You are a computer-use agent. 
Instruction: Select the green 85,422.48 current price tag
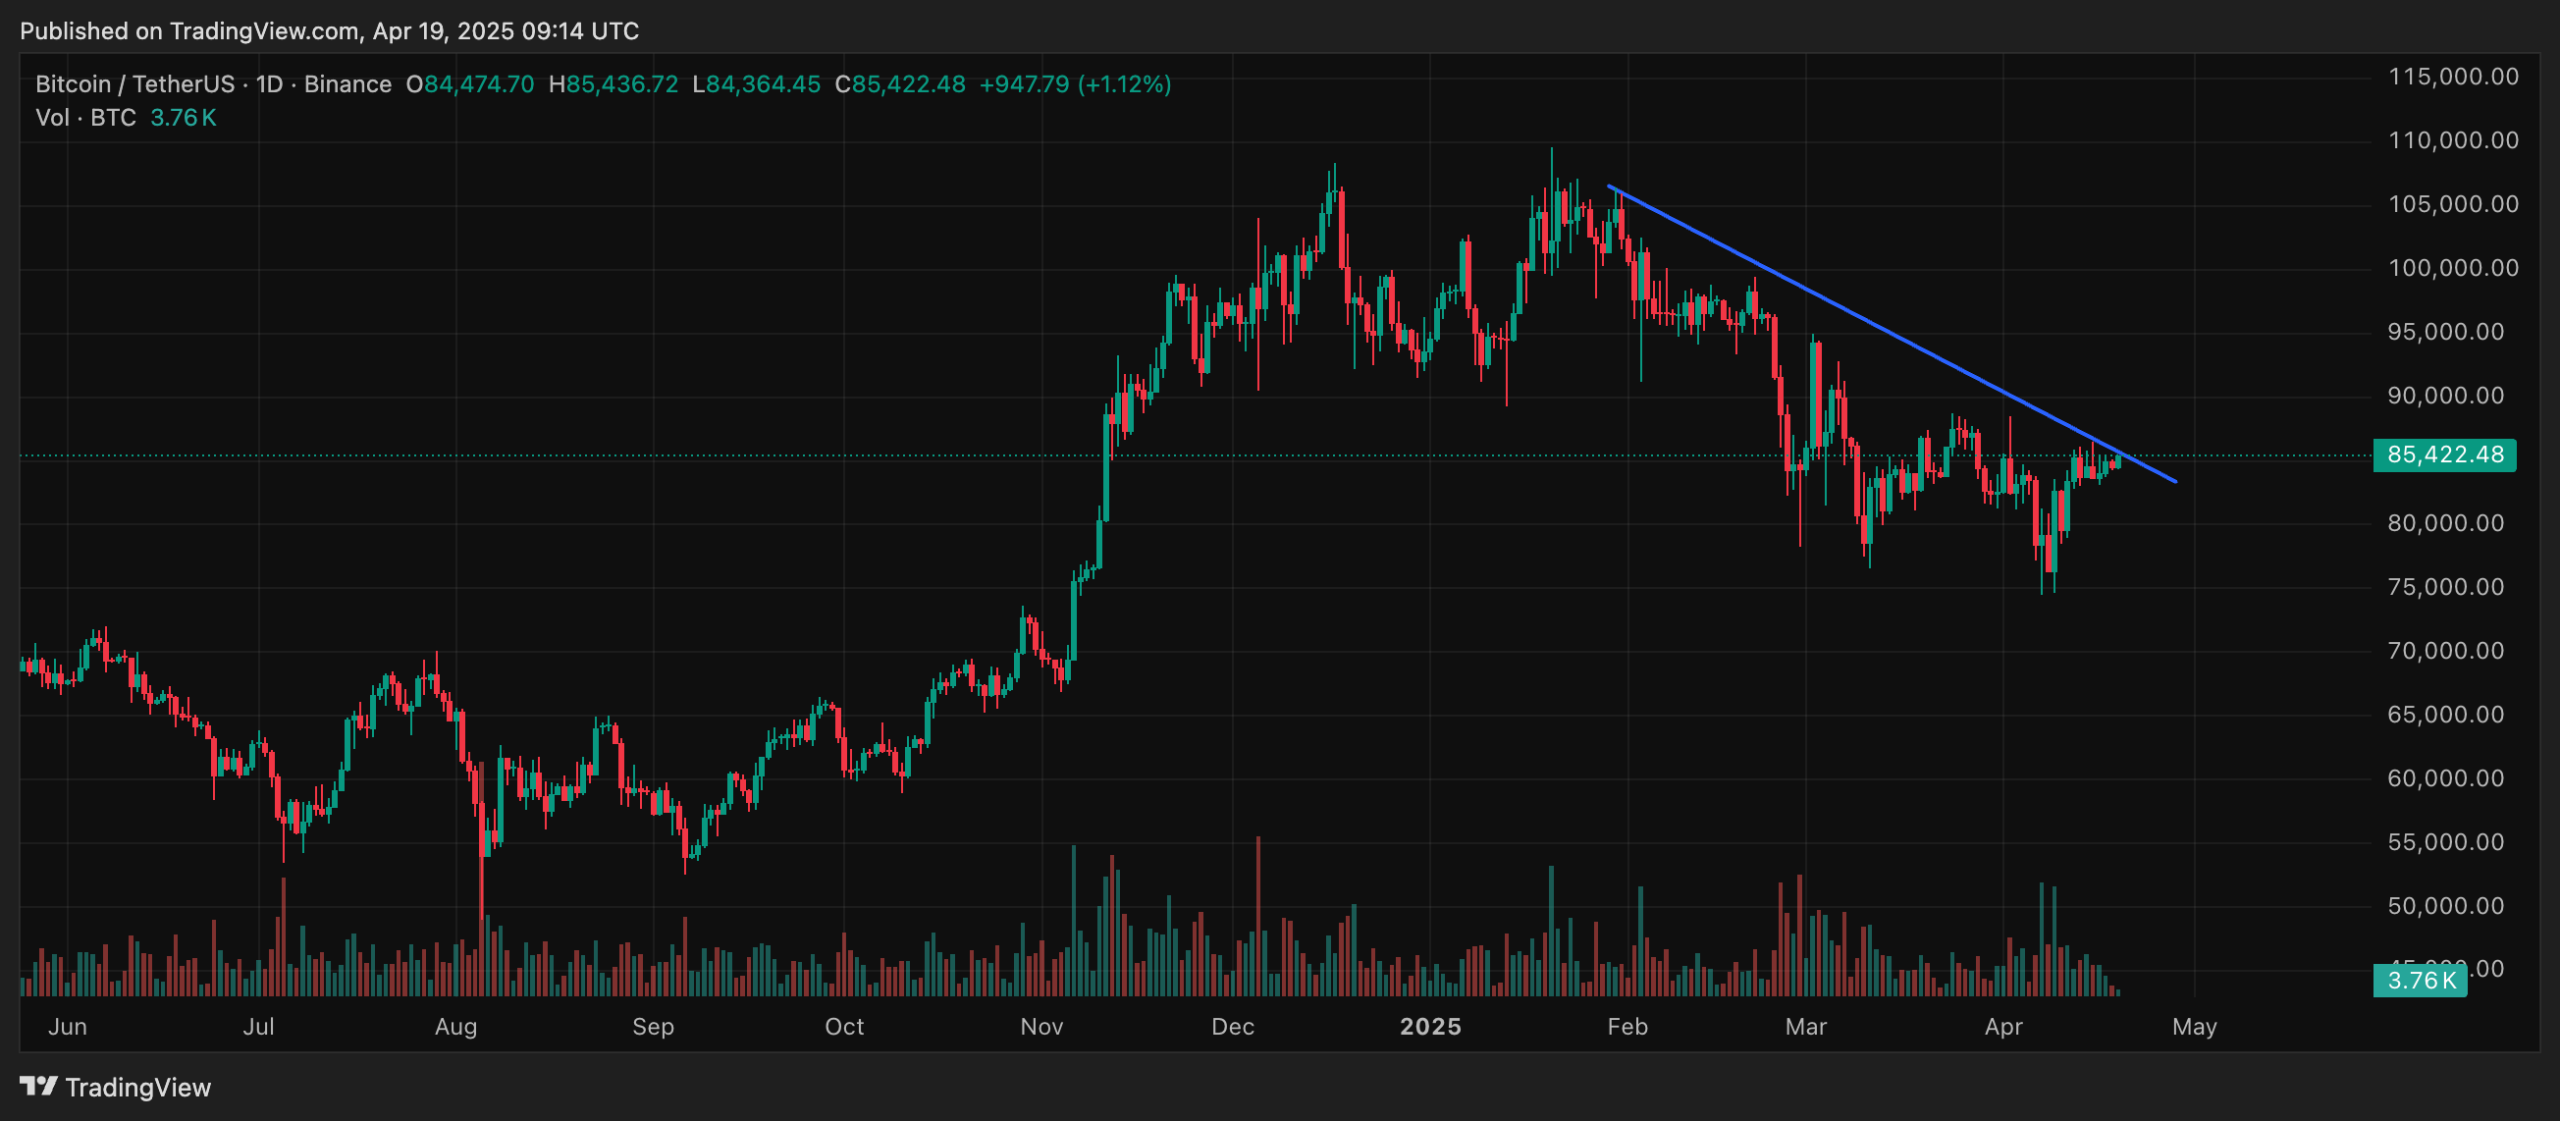point(2444,455)
